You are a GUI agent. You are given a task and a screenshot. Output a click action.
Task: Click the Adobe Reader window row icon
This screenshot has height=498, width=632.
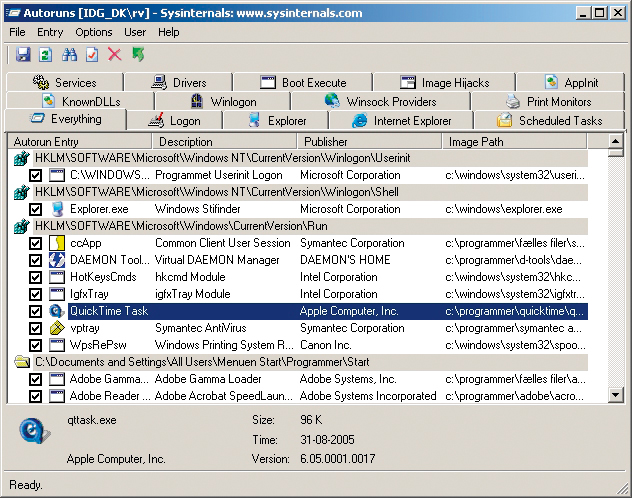[x=56, y=396]
